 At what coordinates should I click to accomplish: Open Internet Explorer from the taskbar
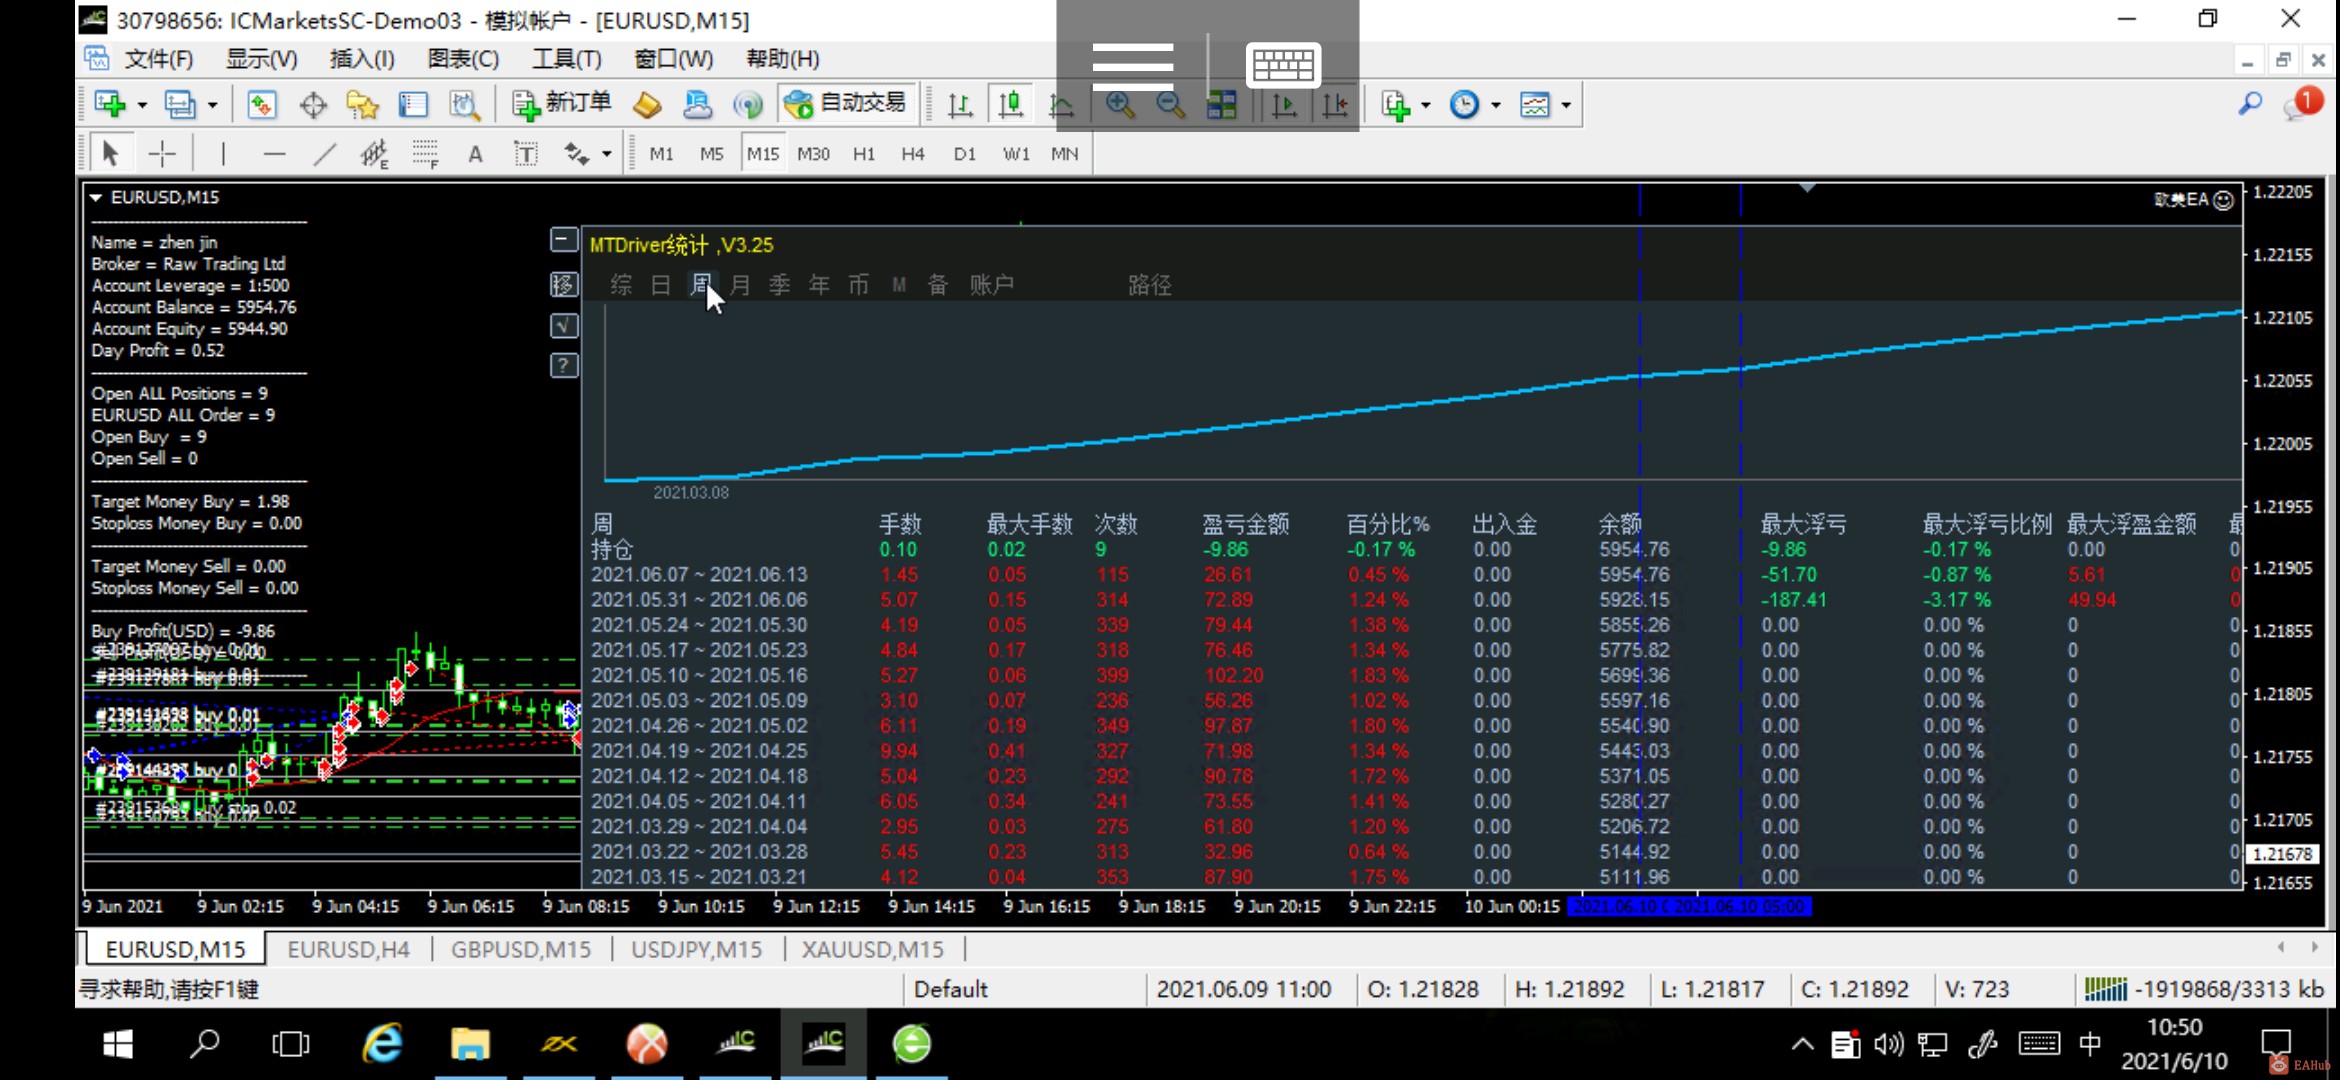(381, 1044)
